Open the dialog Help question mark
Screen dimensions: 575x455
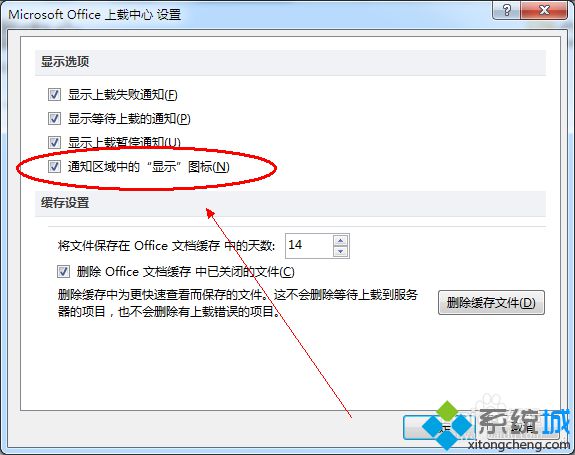[506, 10]
